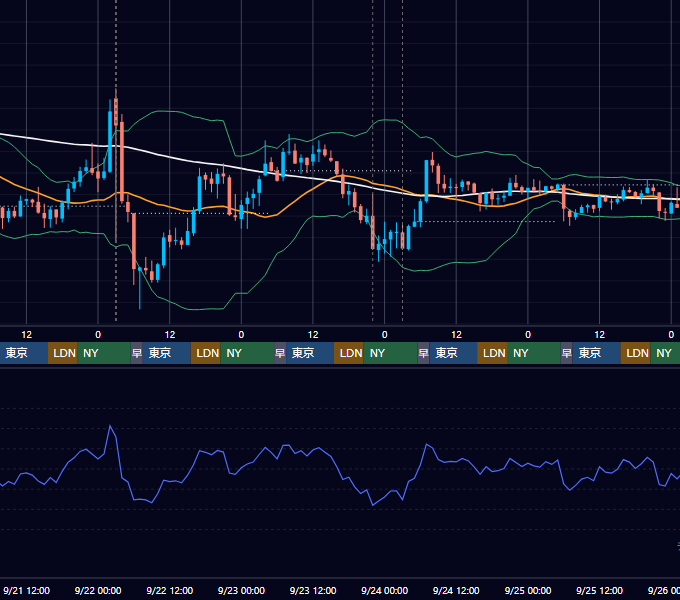The height and width of the screenshot is (600, 680).
Task: Click the oscillator peak near 9/22 00:00
Action: click(x=110, y=426)
